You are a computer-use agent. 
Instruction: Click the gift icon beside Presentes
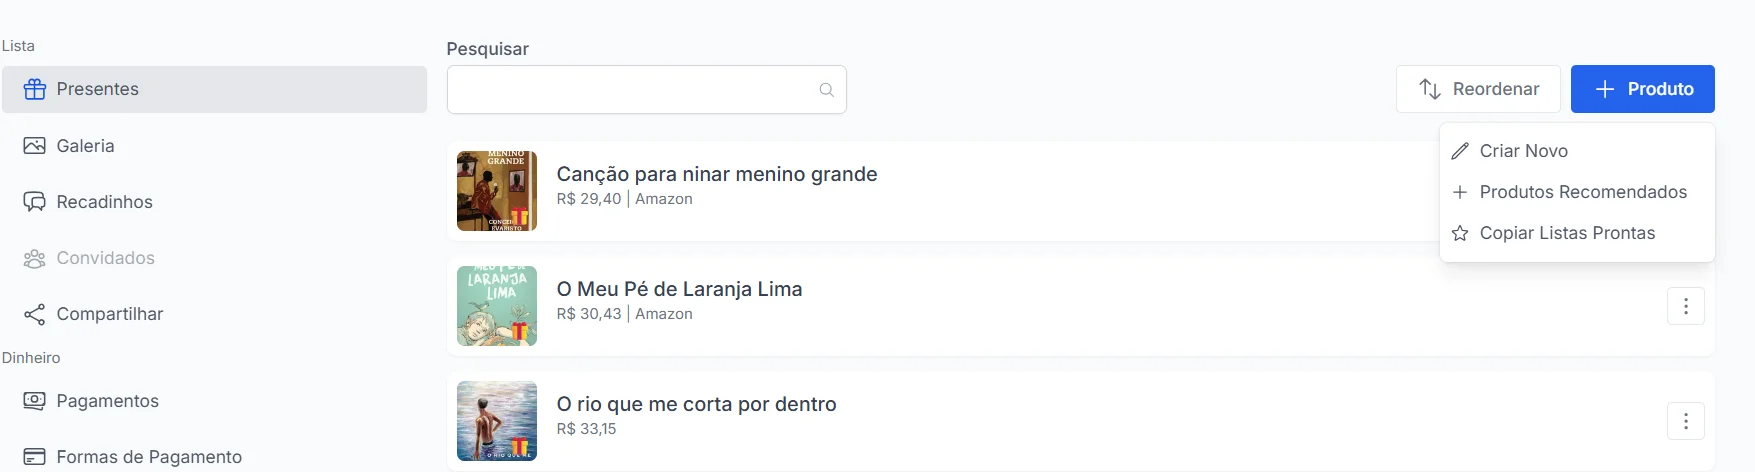tap(35, 89)
